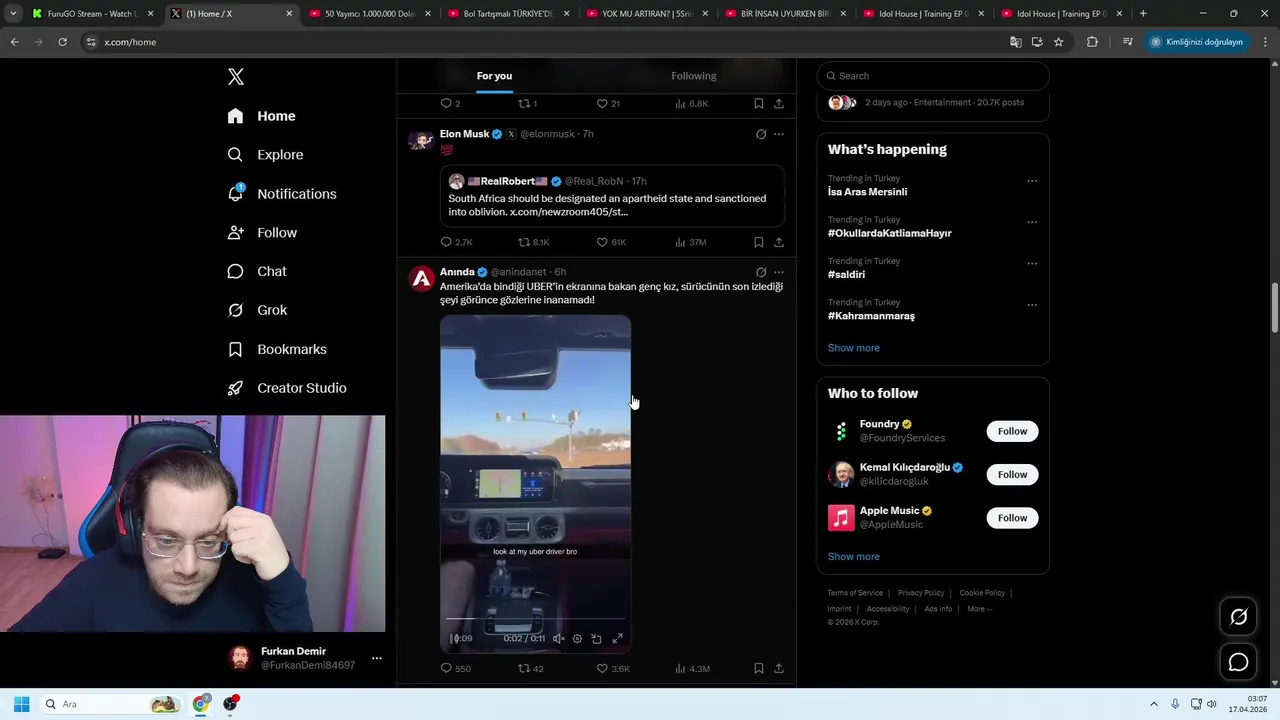The image size is (1280, 720).
Task: Follow Kemal Kılıçdaroğlu
Action: tap(1012, 474)
